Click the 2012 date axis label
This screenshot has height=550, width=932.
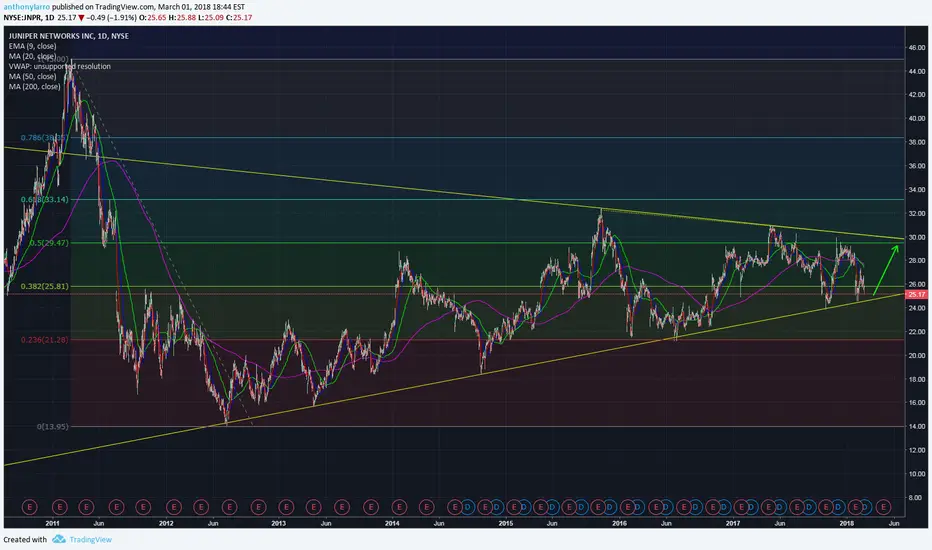tap(166, 523)
